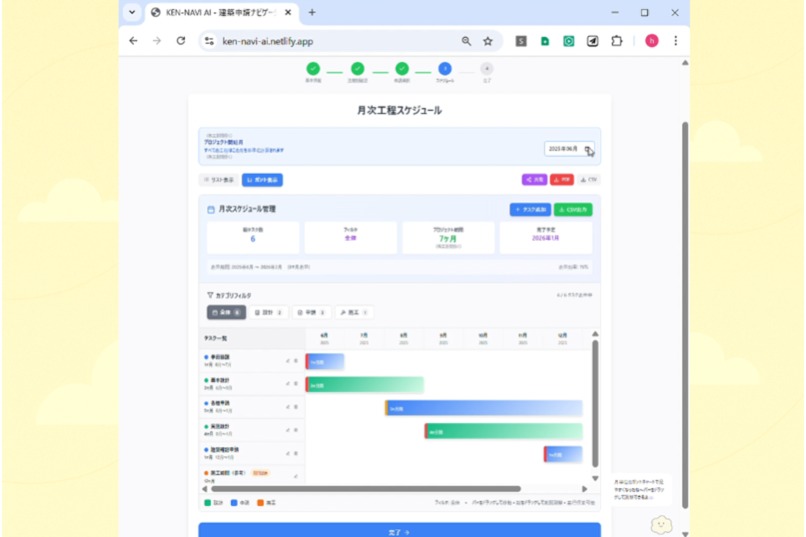
Task: Click the funnel icon beside カテゴリフィルタ
Action: coord(210,295)
